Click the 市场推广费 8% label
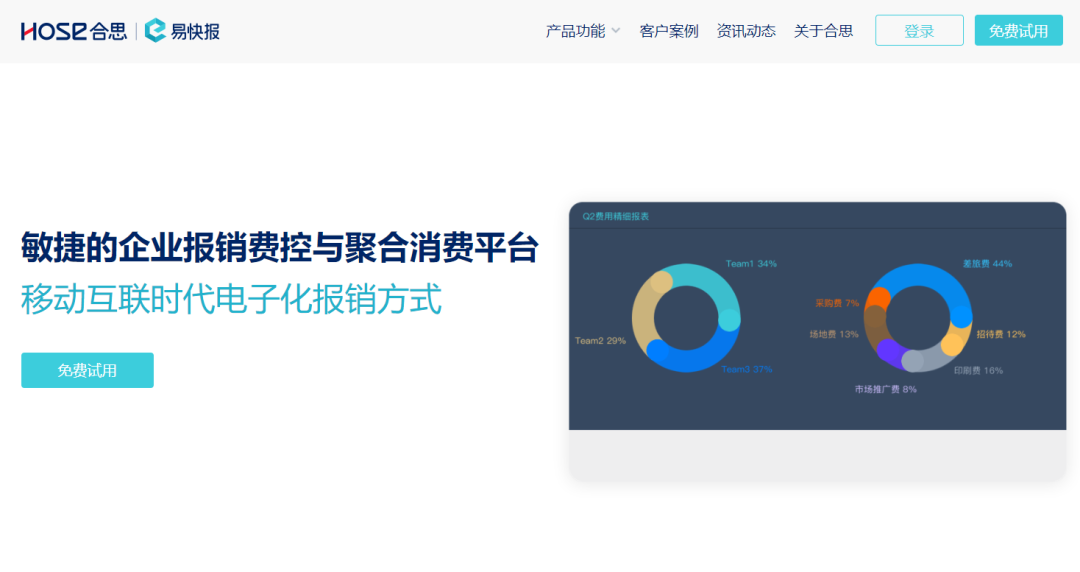 tap(886, 389)
